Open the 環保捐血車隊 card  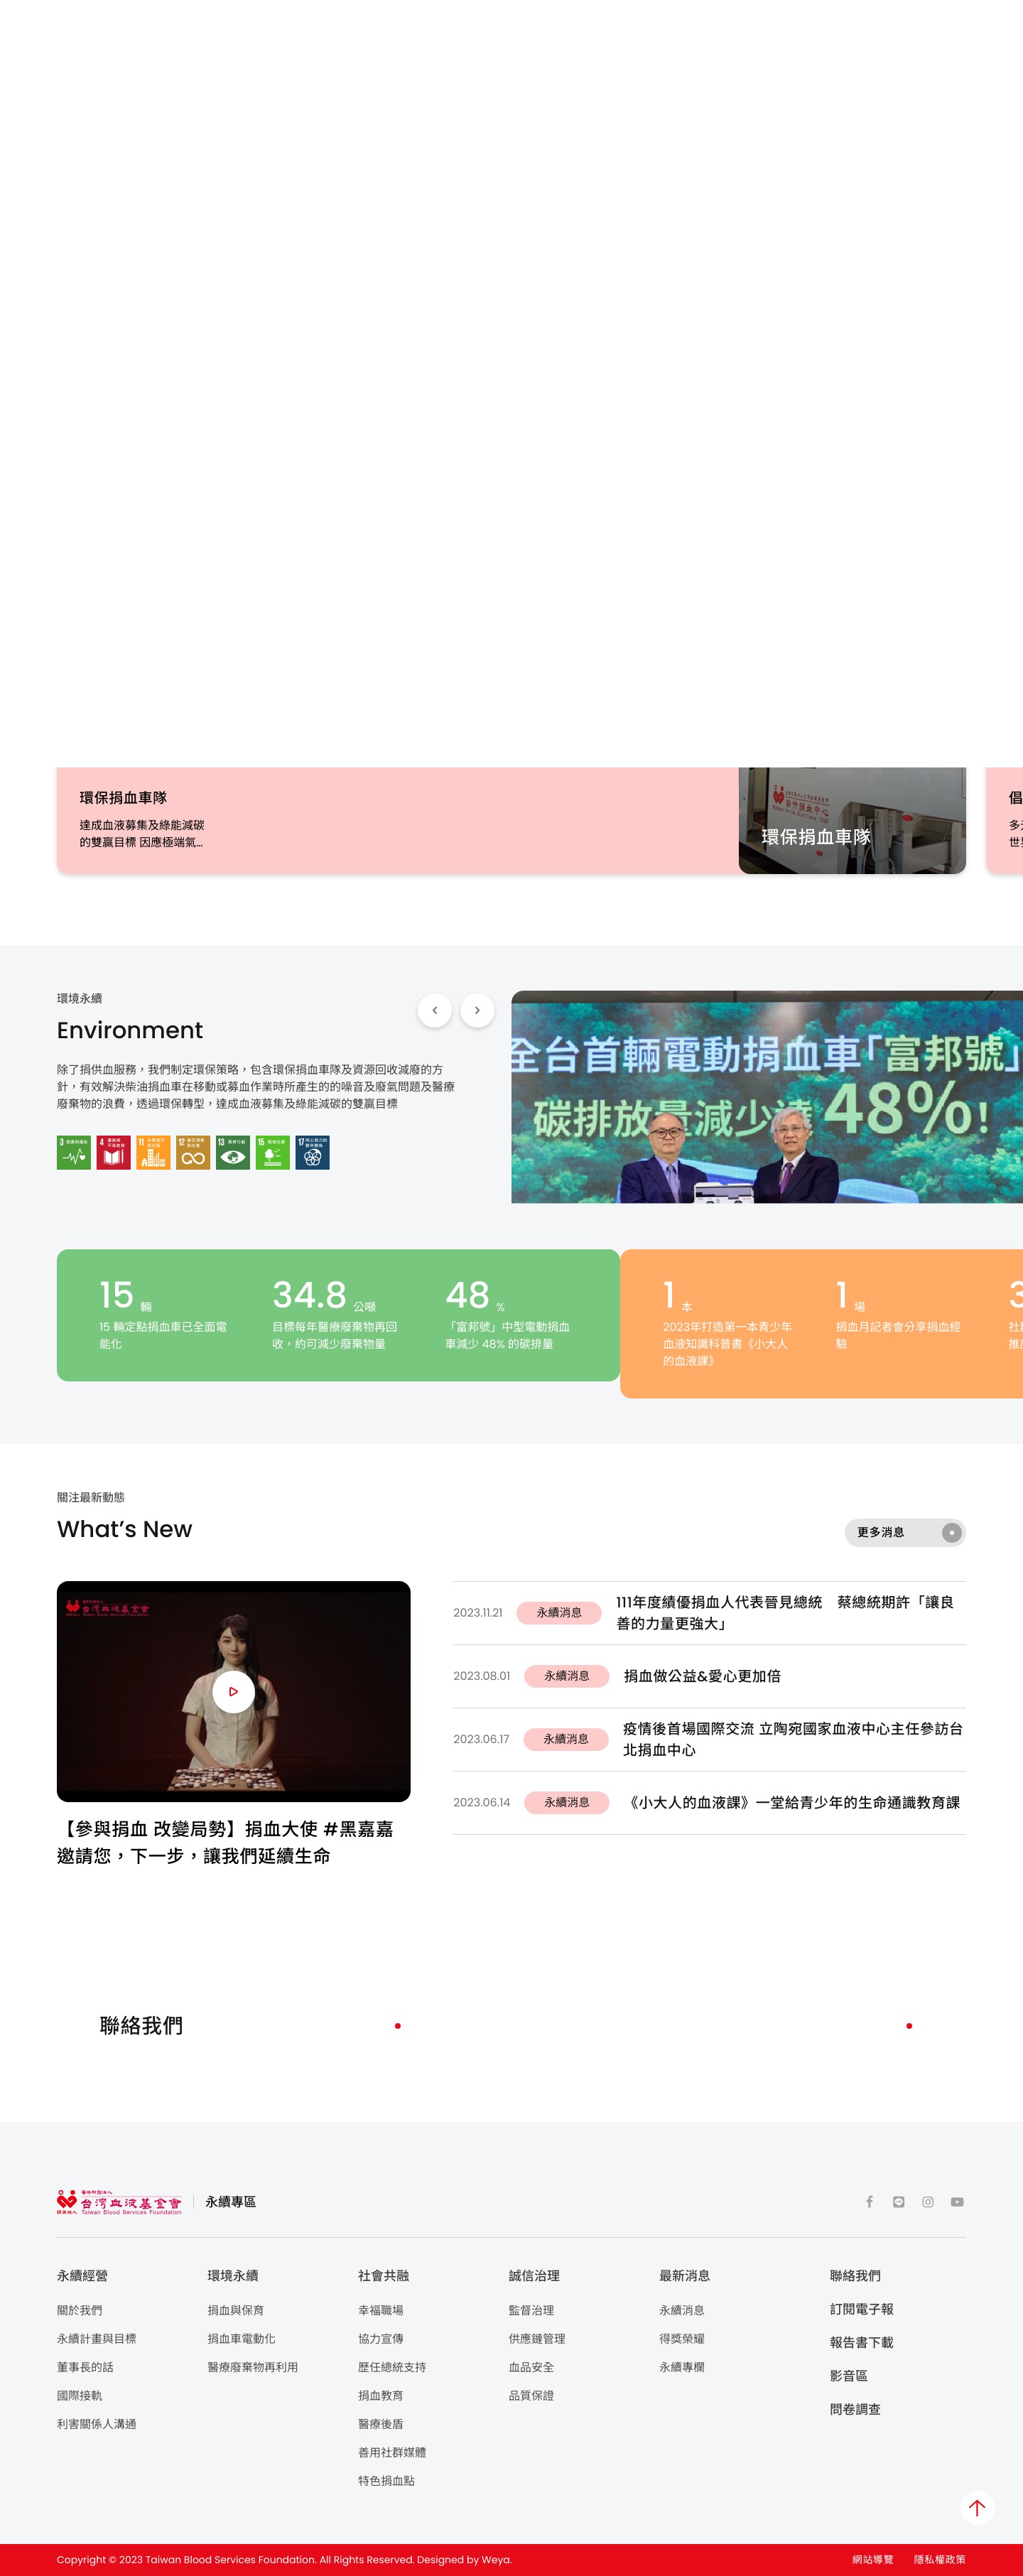click(x=510, y=820)
